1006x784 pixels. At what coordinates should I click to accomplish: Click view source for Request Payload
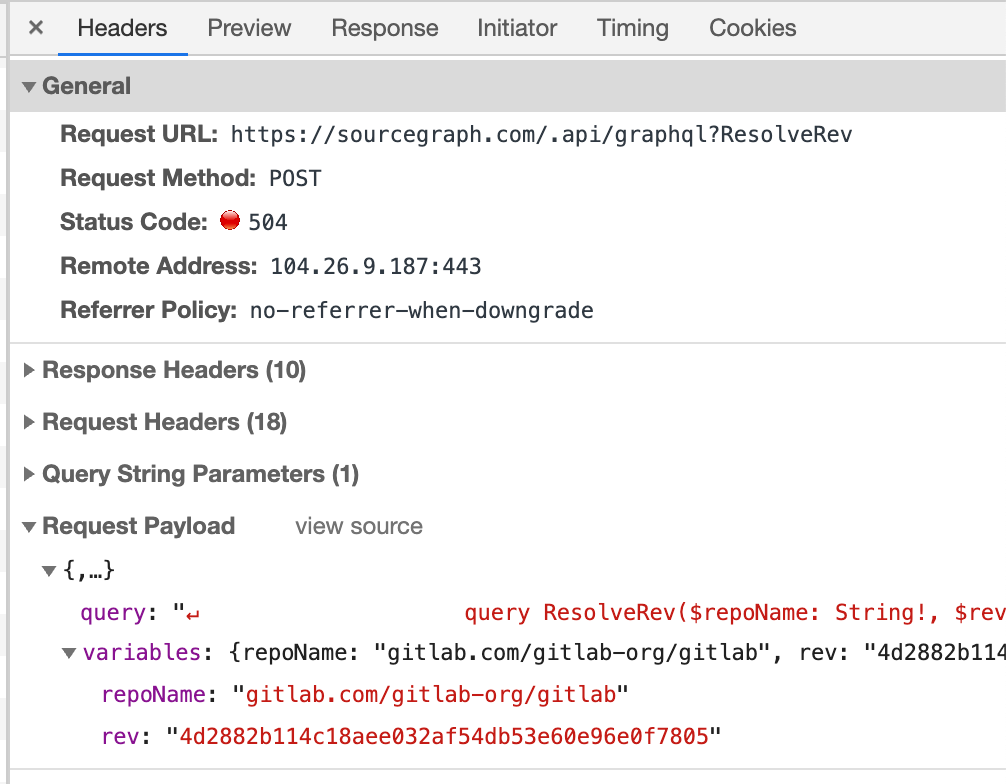(359, 526)
